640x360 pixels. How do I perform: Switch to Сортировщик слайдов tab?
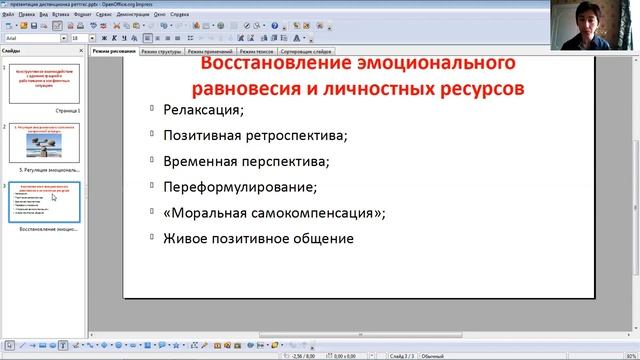(306, 51)
